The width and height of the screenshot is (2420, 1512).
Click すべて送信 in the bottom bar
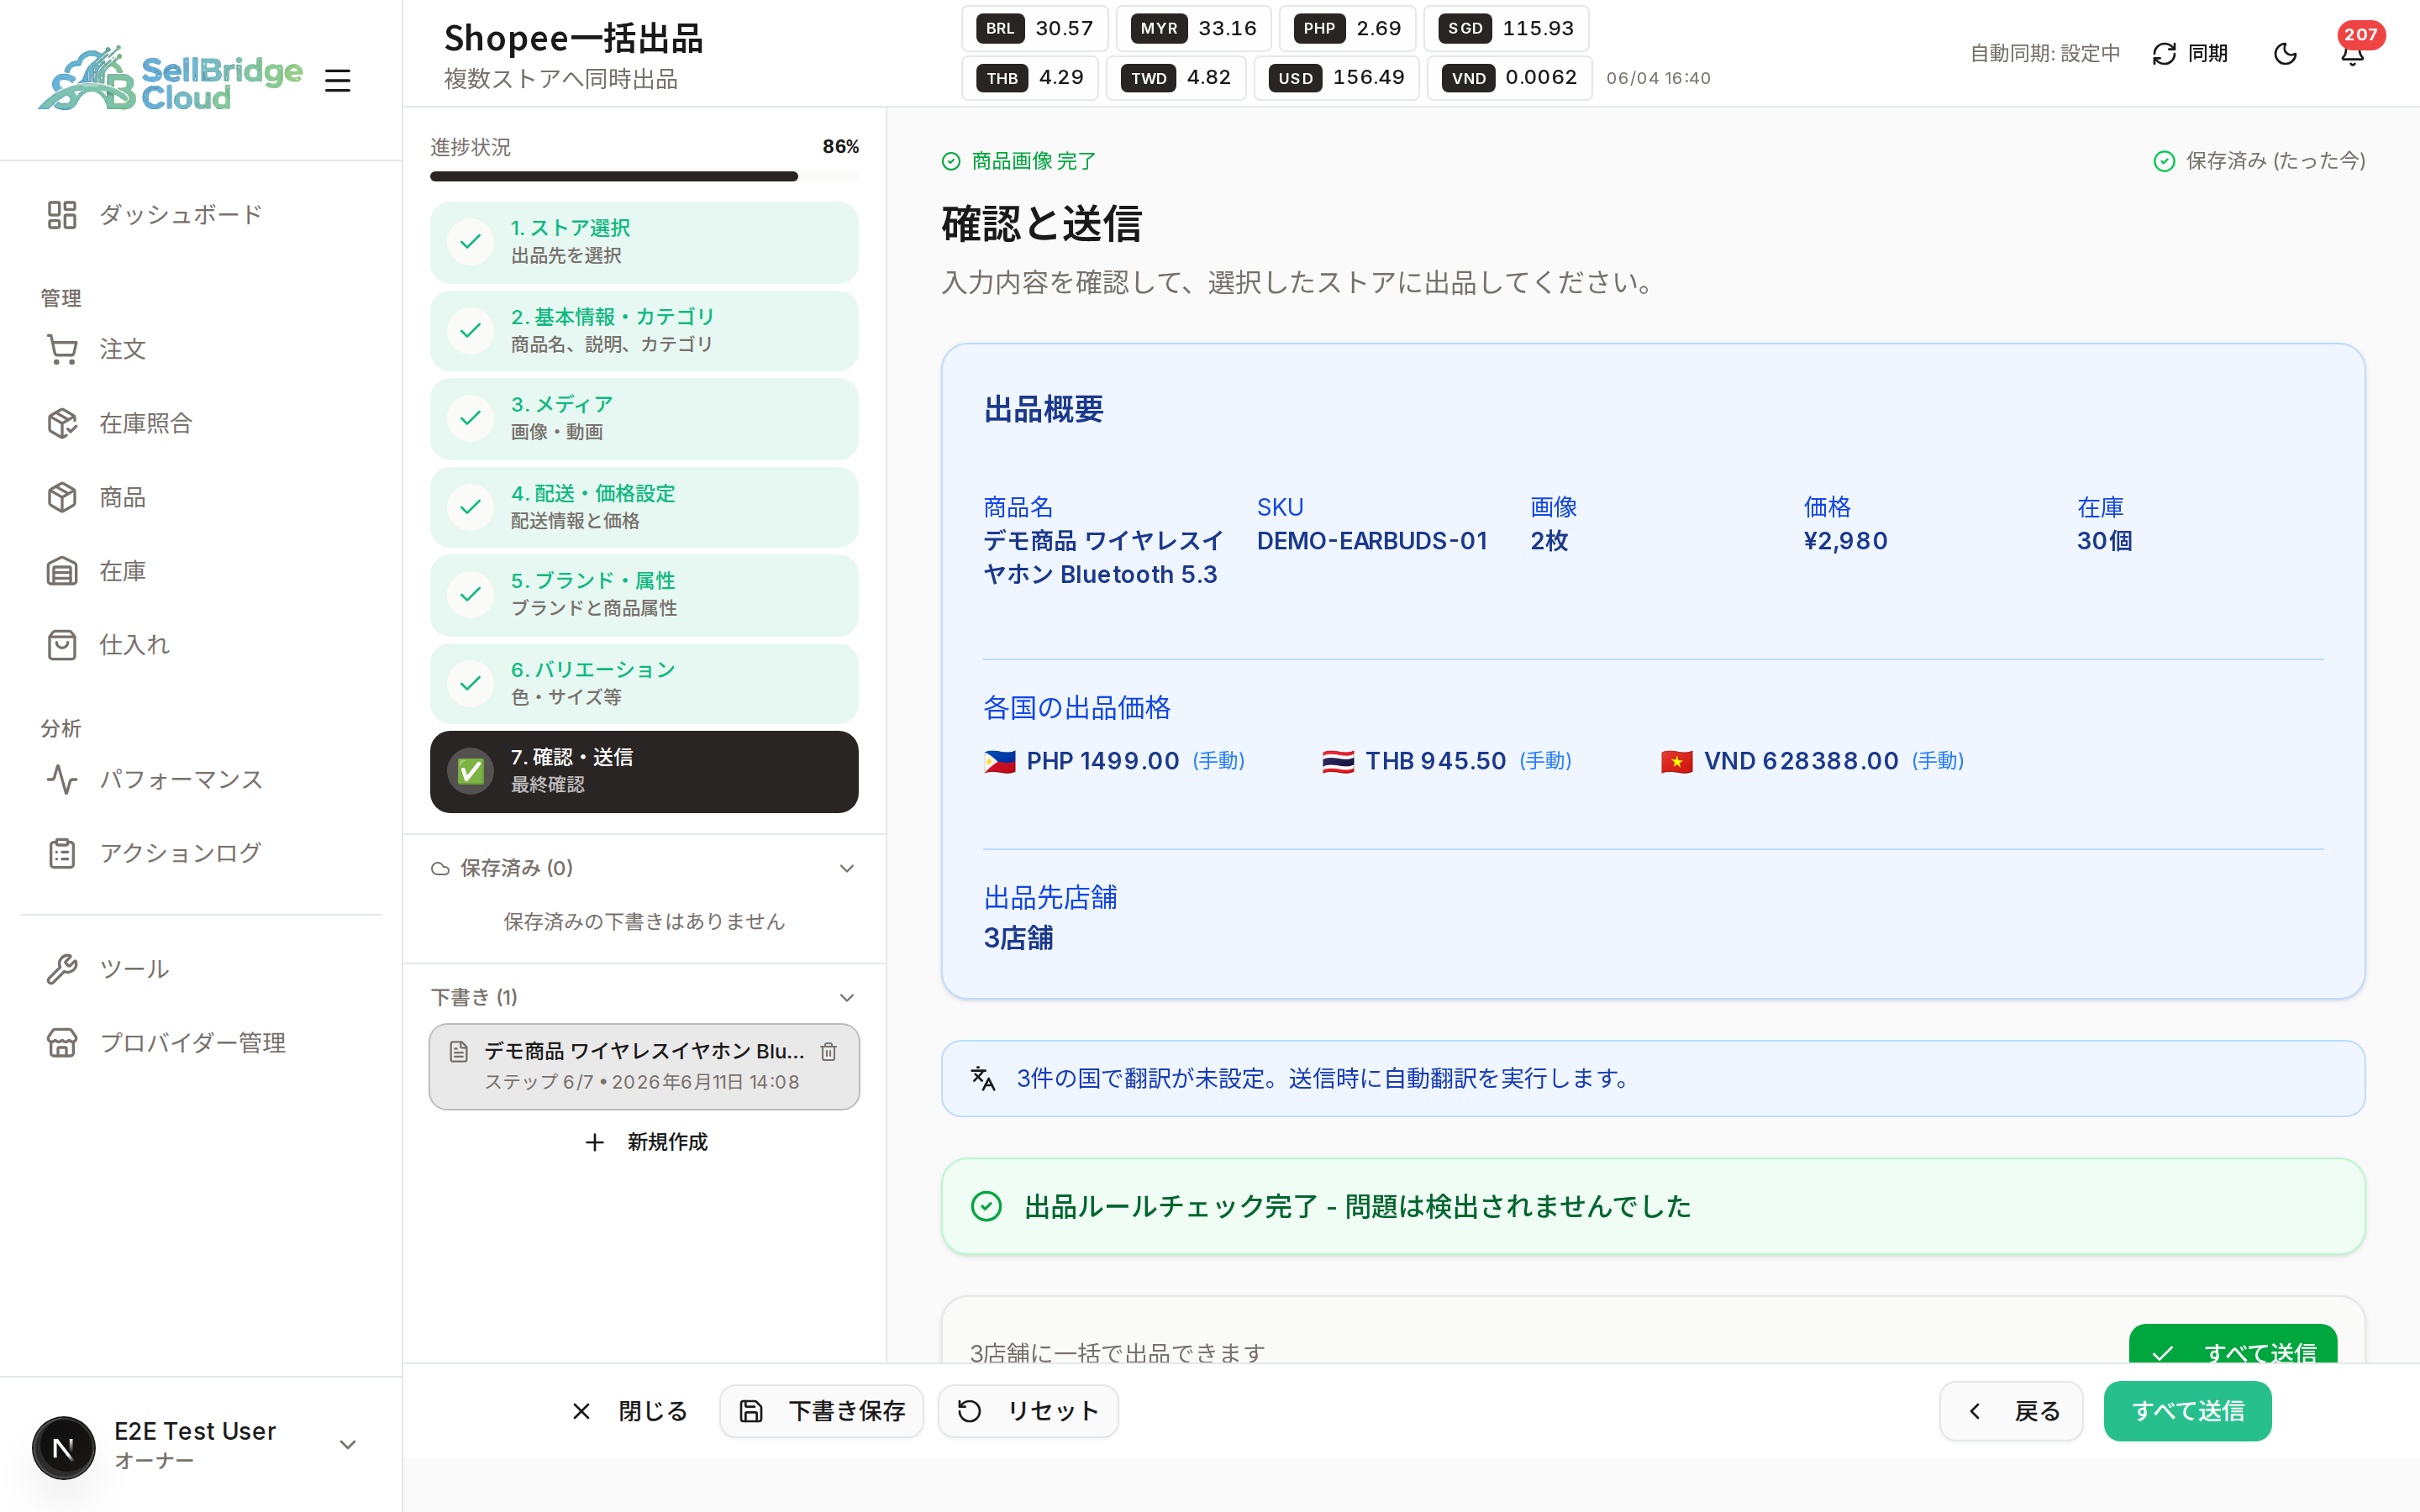pos(2187,1411)
